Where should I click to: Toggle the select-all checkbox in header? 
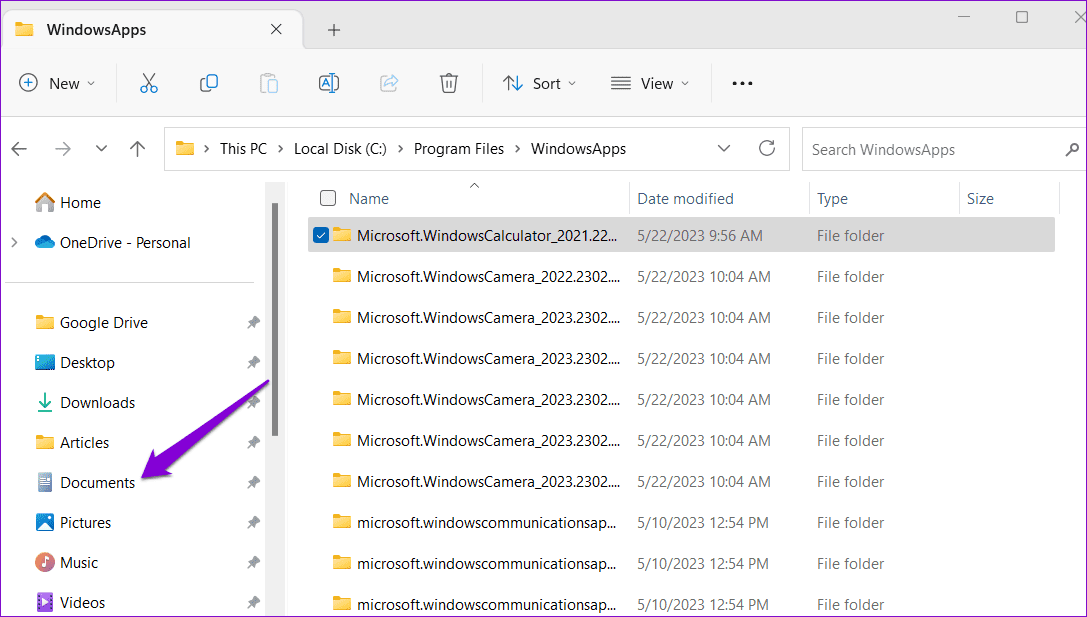click(328, 198)
